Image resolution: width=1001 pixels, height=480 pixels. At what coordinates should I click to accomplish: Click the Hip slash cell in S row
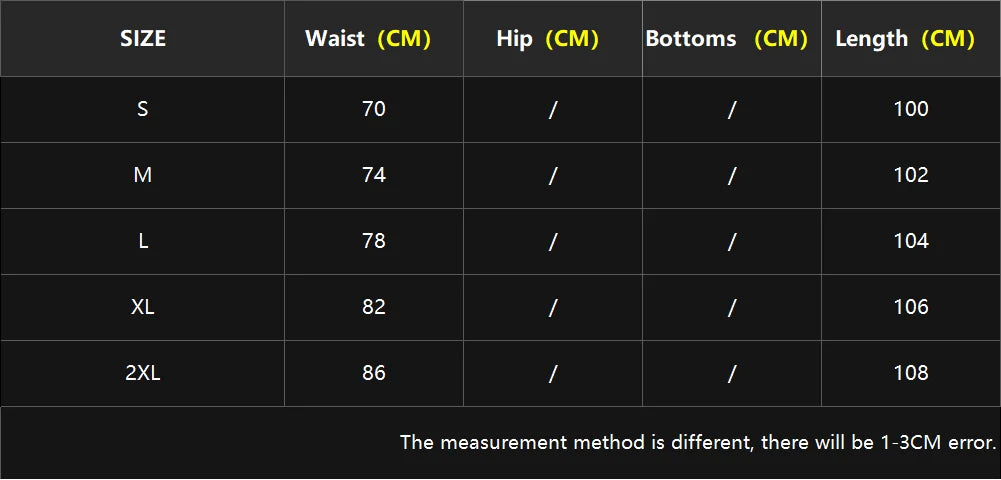(553, 110)
